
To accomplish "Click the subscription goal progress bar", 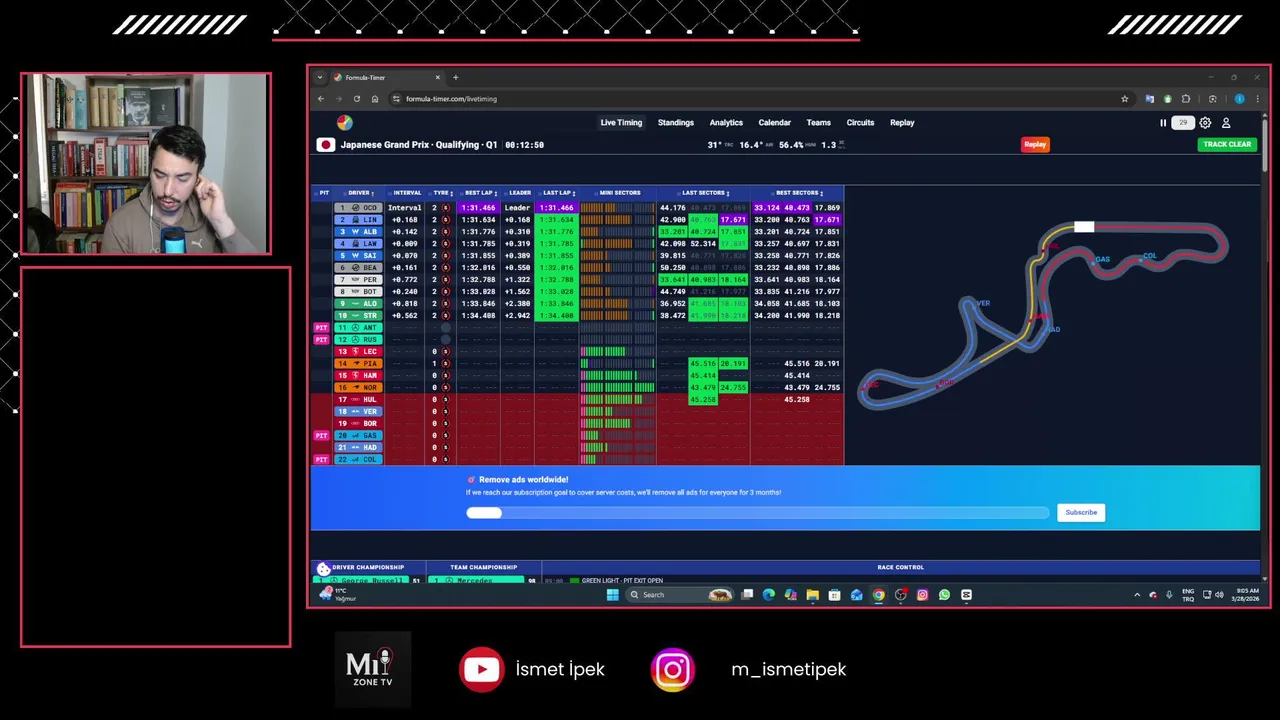I will pos(757,513).
